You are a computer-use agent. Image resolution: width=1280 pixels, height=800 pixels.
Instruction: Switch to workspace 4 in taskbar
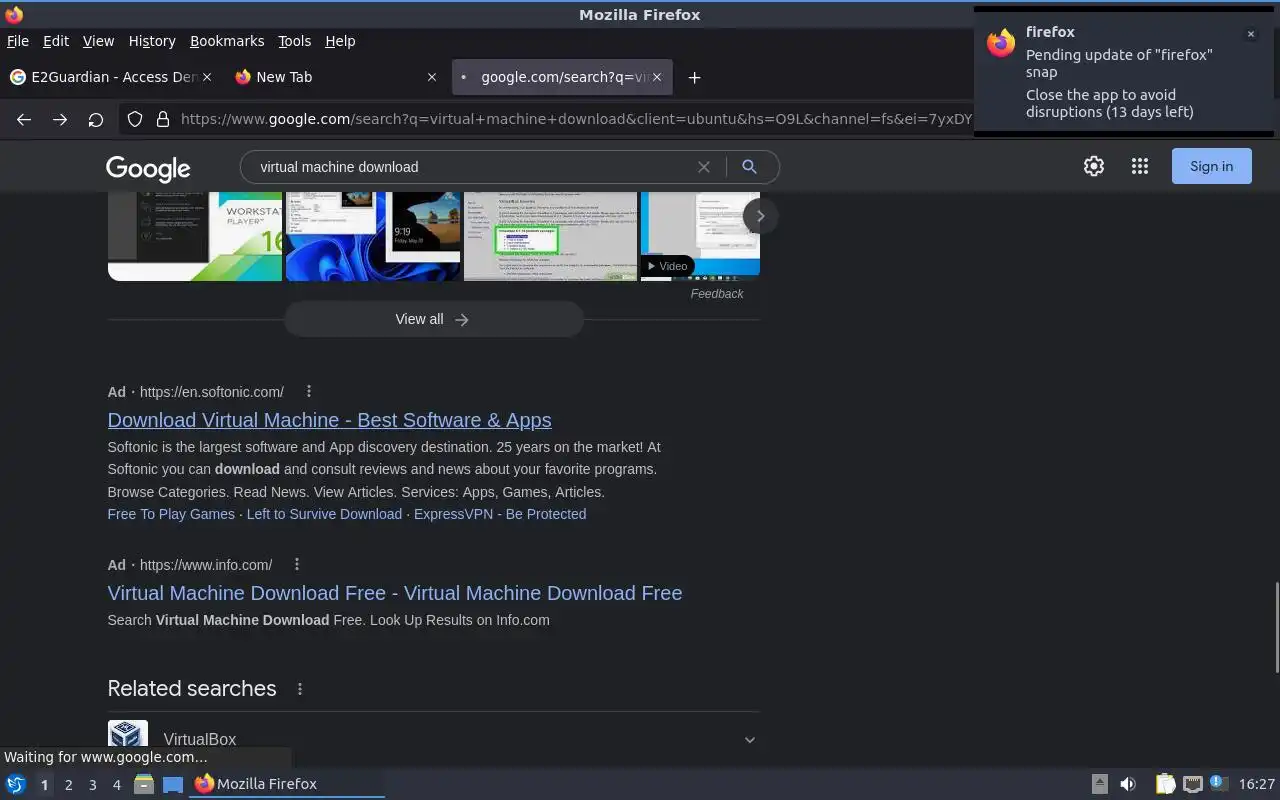(x=117, y=785)
